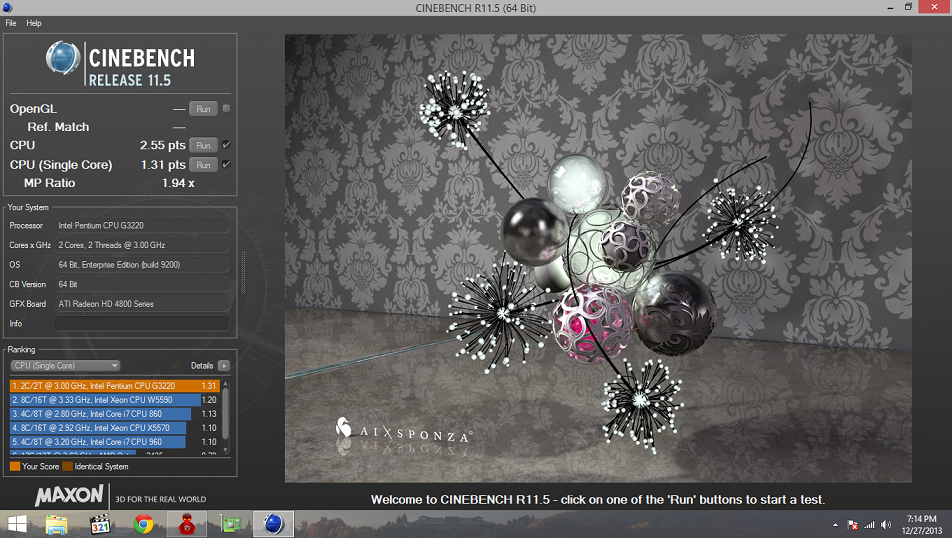
Task: Click the Info input field
Action: point(143,324)
